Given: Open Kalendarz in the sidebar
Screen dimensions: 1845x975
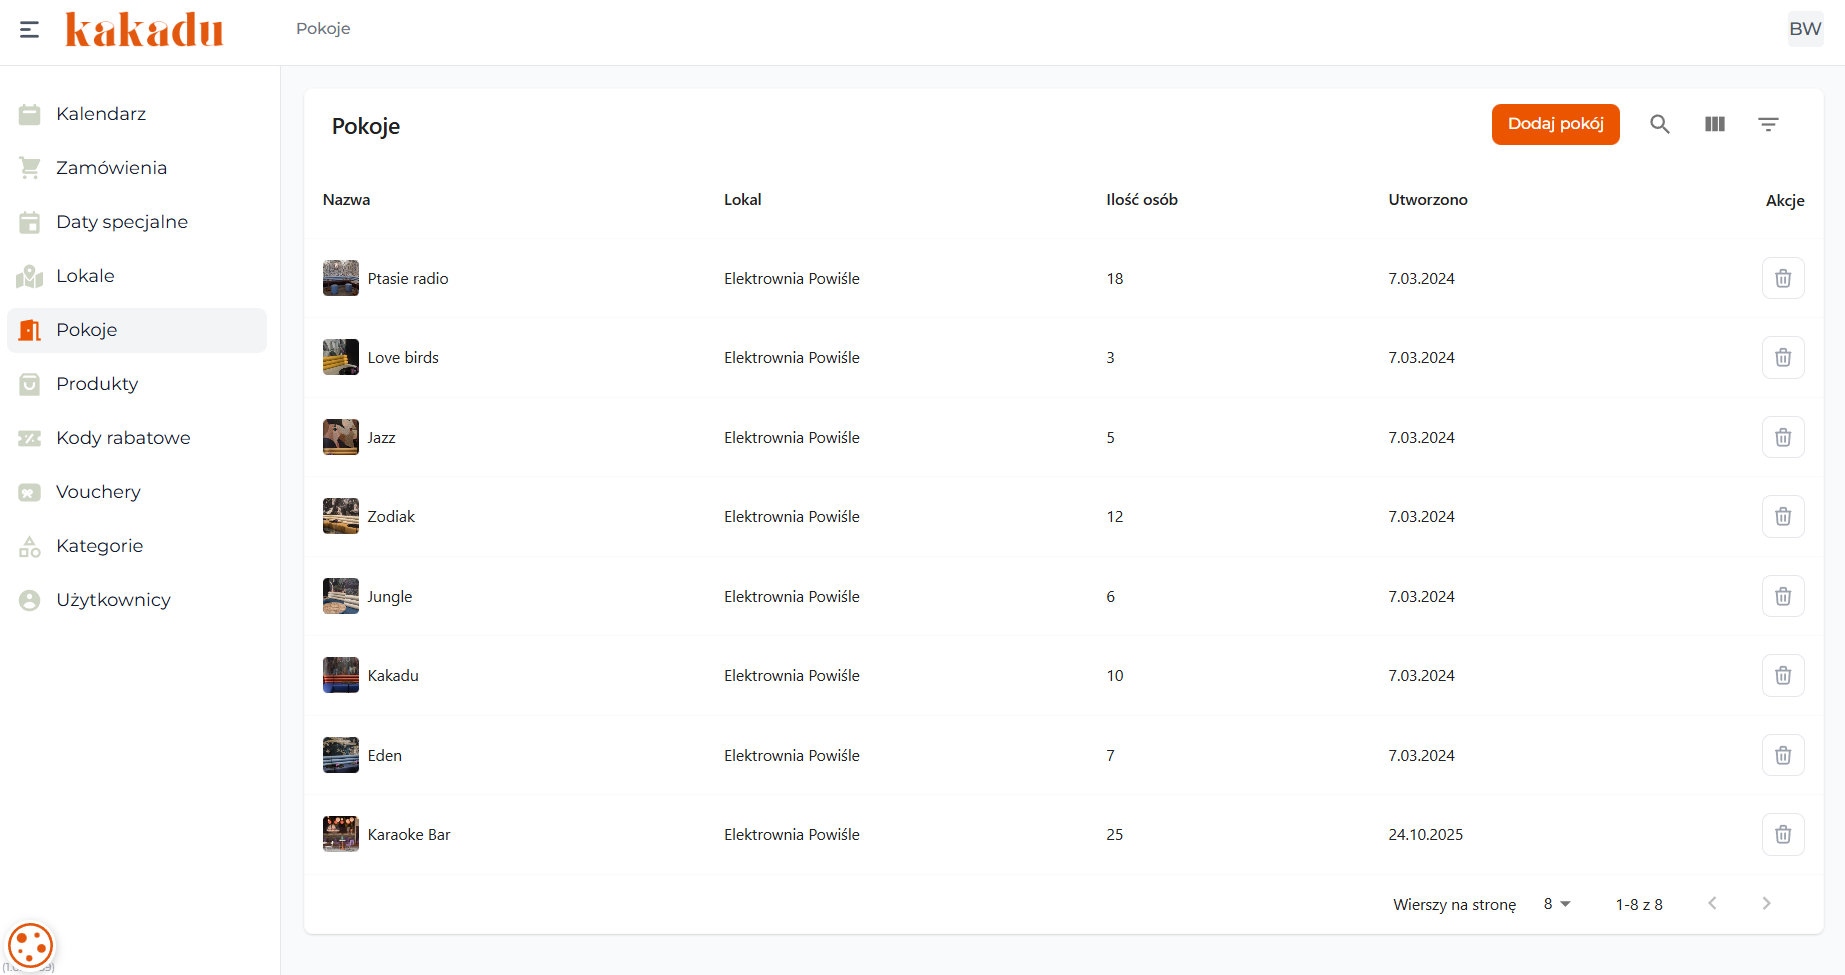Looking at the screenshot, I should [x=101, y=114].
